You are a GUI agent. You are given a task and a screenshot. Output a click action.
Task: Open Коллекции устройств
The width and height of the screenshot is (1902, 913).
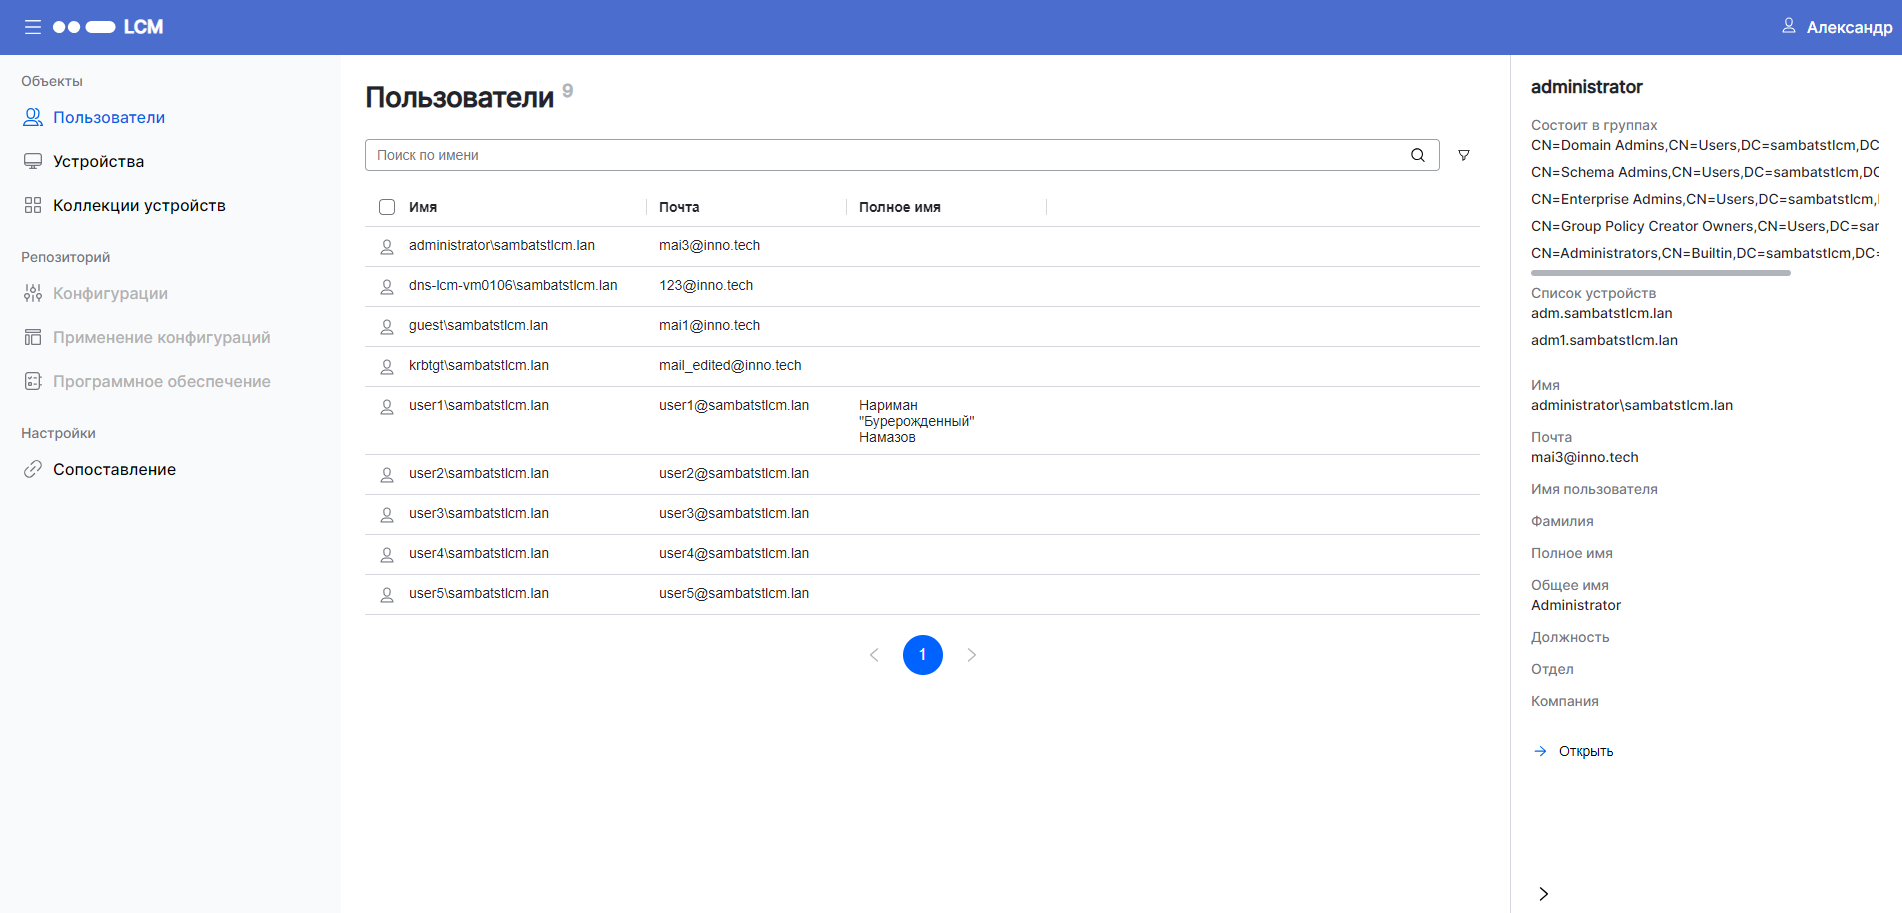139,205
